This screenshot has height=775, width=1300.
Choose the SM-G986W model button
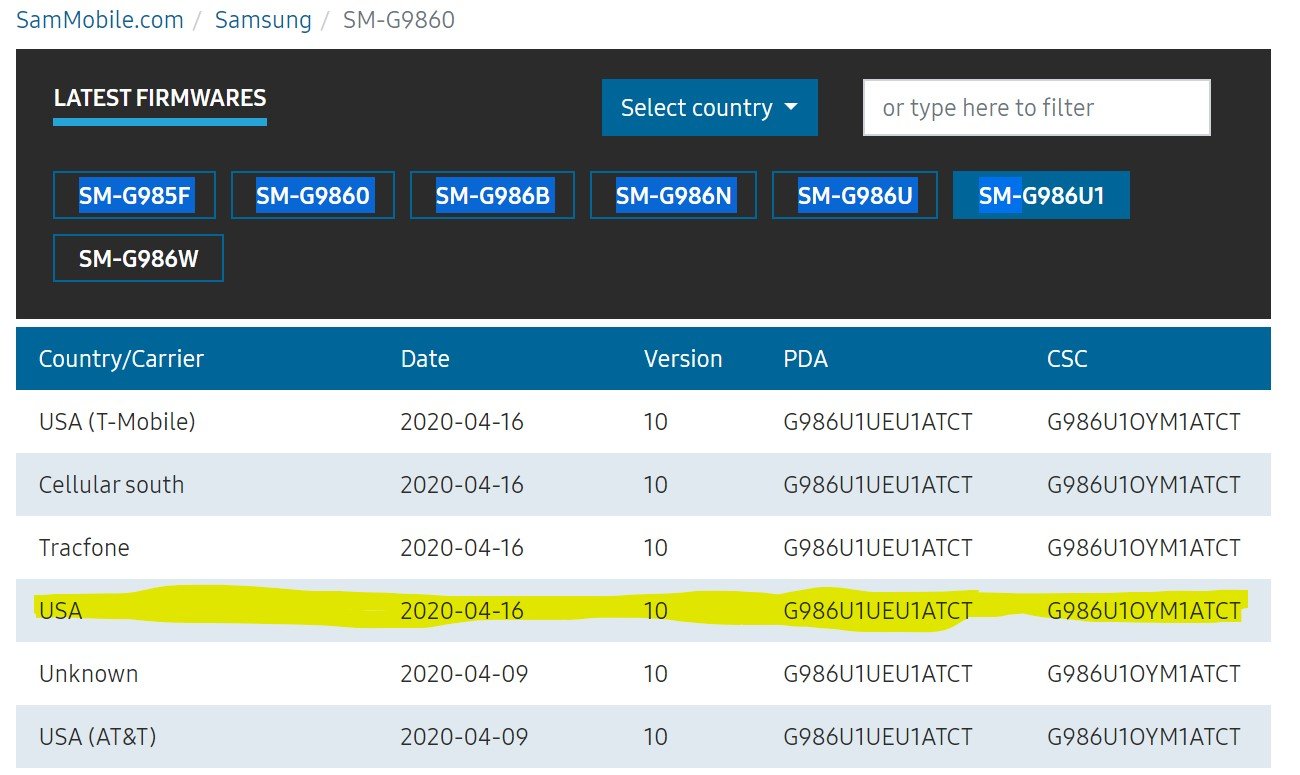click(138, 259)
